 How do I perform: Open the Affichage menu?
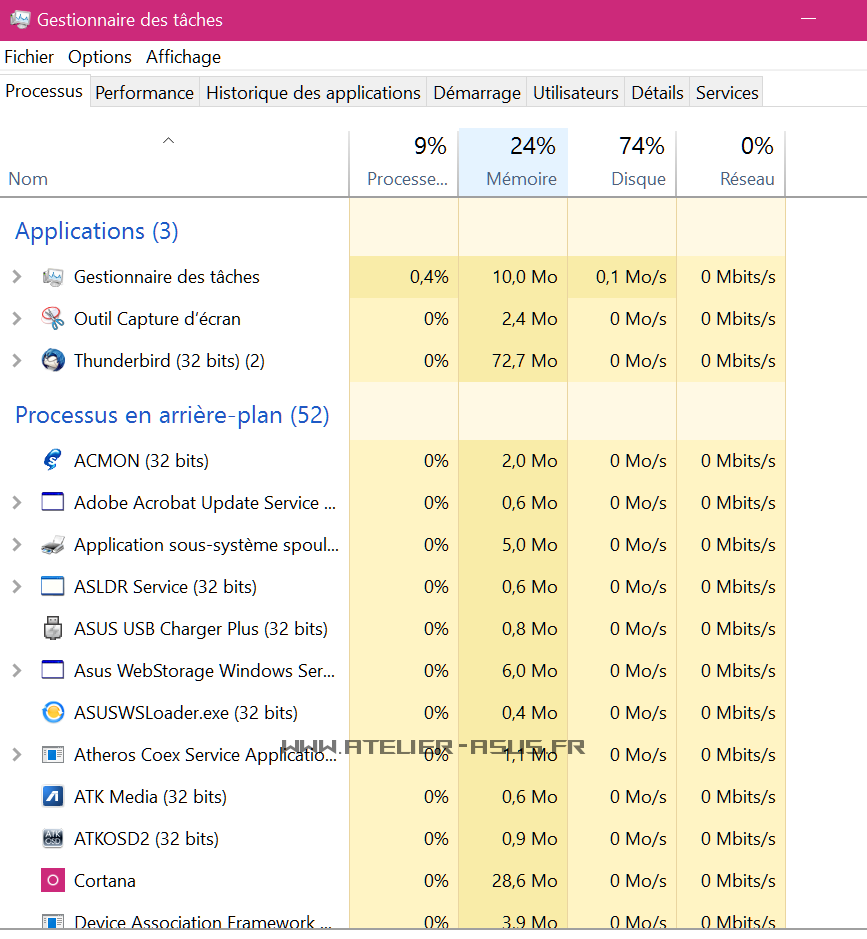coord(183,57)
